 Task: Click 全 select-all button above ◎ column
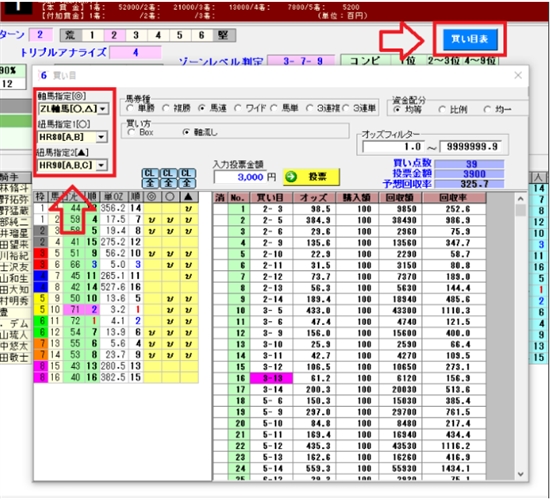click(x=150, y=183)
